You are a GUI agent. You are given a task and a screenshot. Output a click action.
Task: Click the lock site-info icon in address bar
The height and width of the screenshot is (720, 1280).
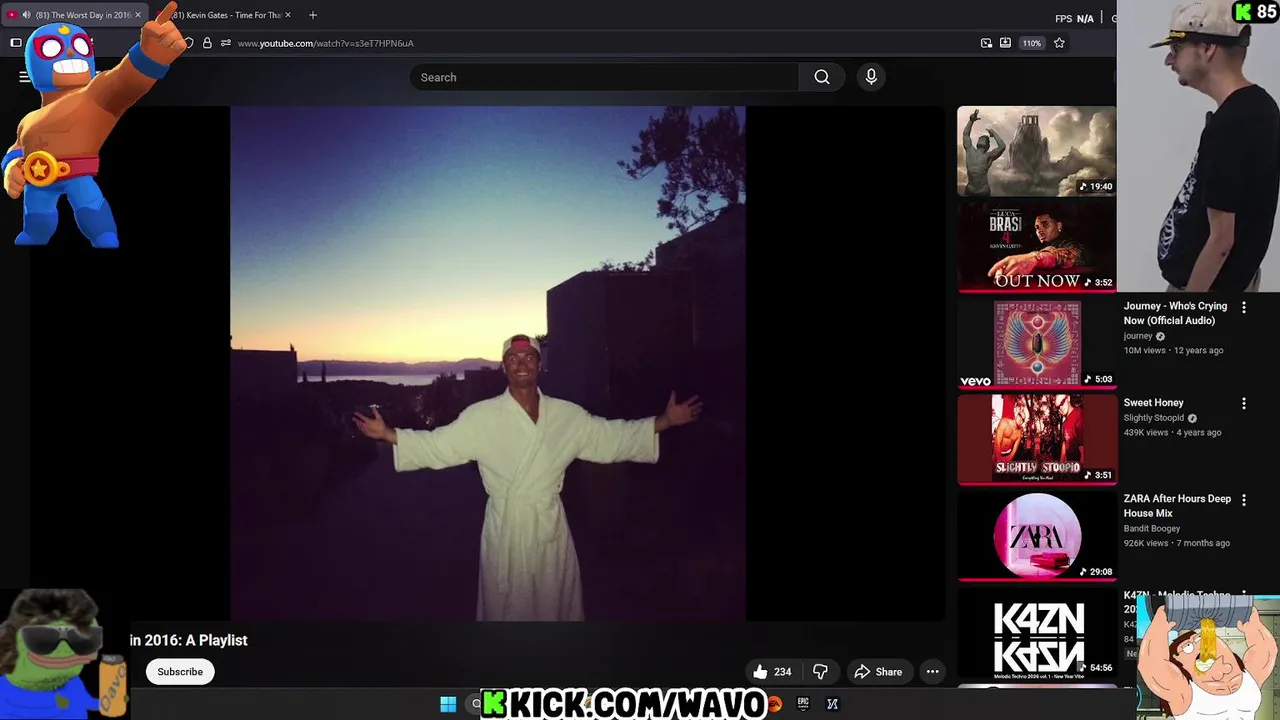(207, 43)
